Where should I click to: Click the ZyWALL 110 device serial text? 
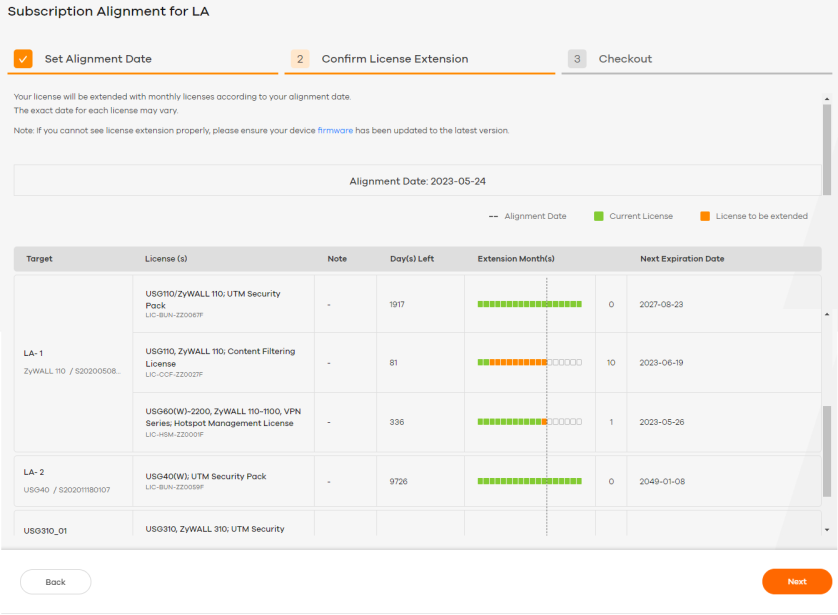pos(72,371)
